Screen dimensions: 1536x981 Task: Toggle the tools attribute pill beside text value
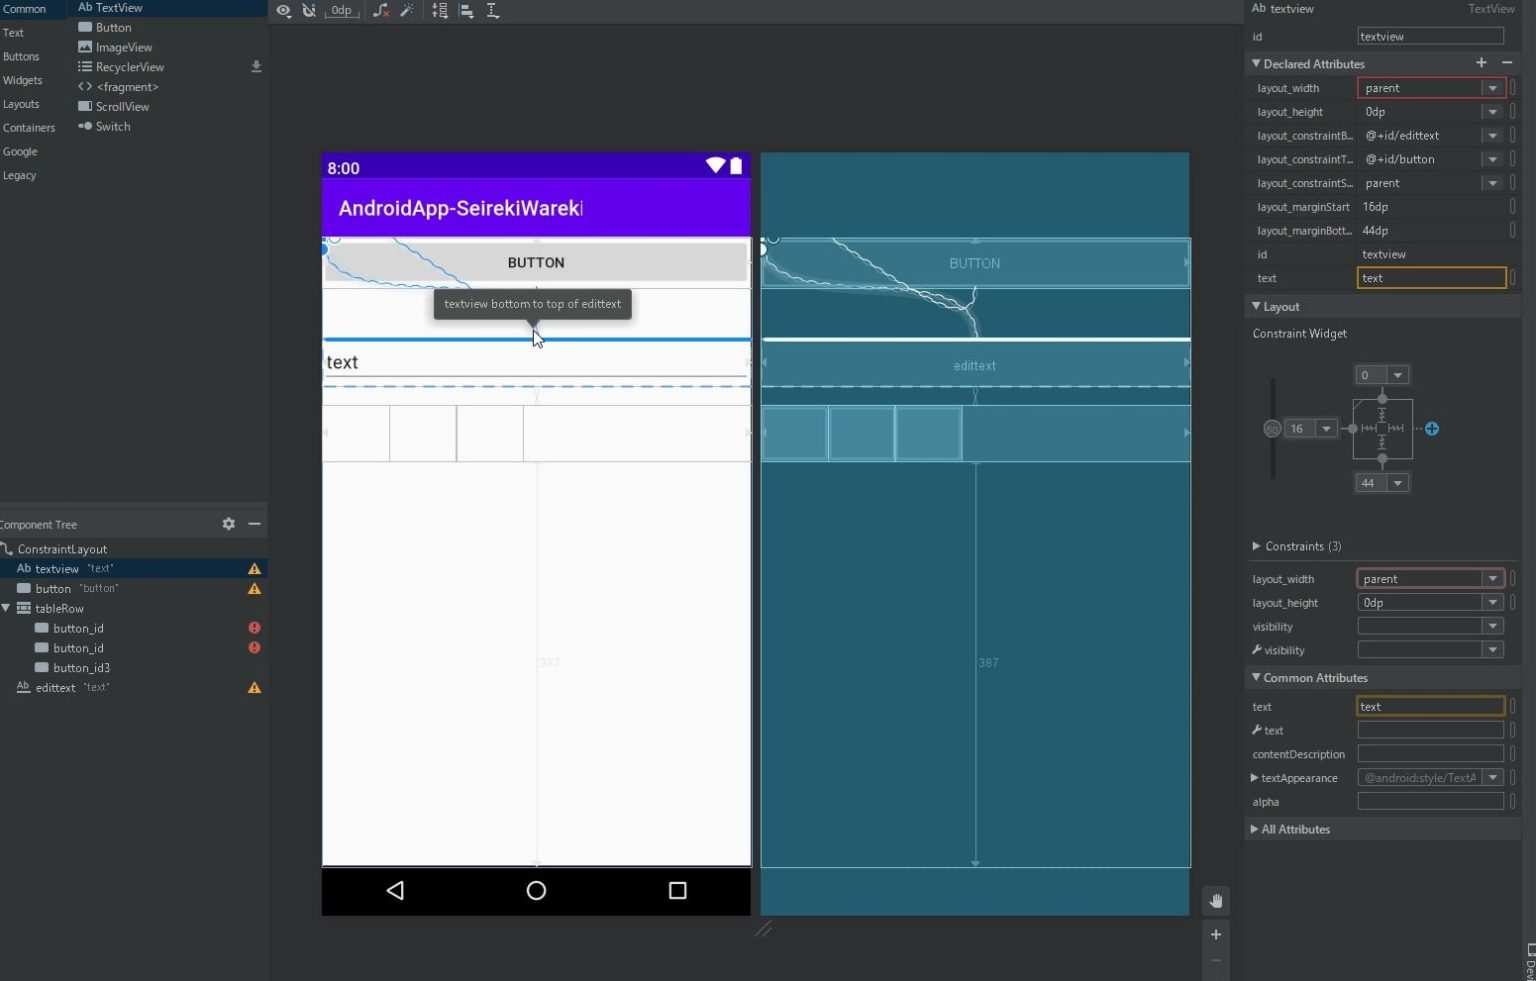click(x=1513, y=278)
